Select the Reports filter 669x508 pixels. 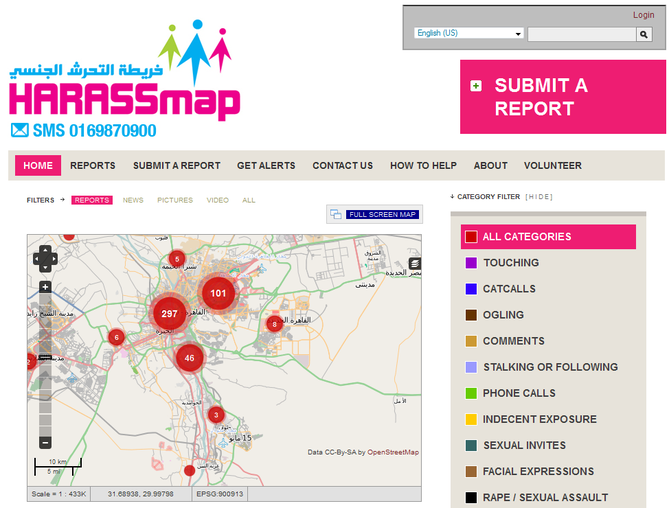(x=92, y=200)
